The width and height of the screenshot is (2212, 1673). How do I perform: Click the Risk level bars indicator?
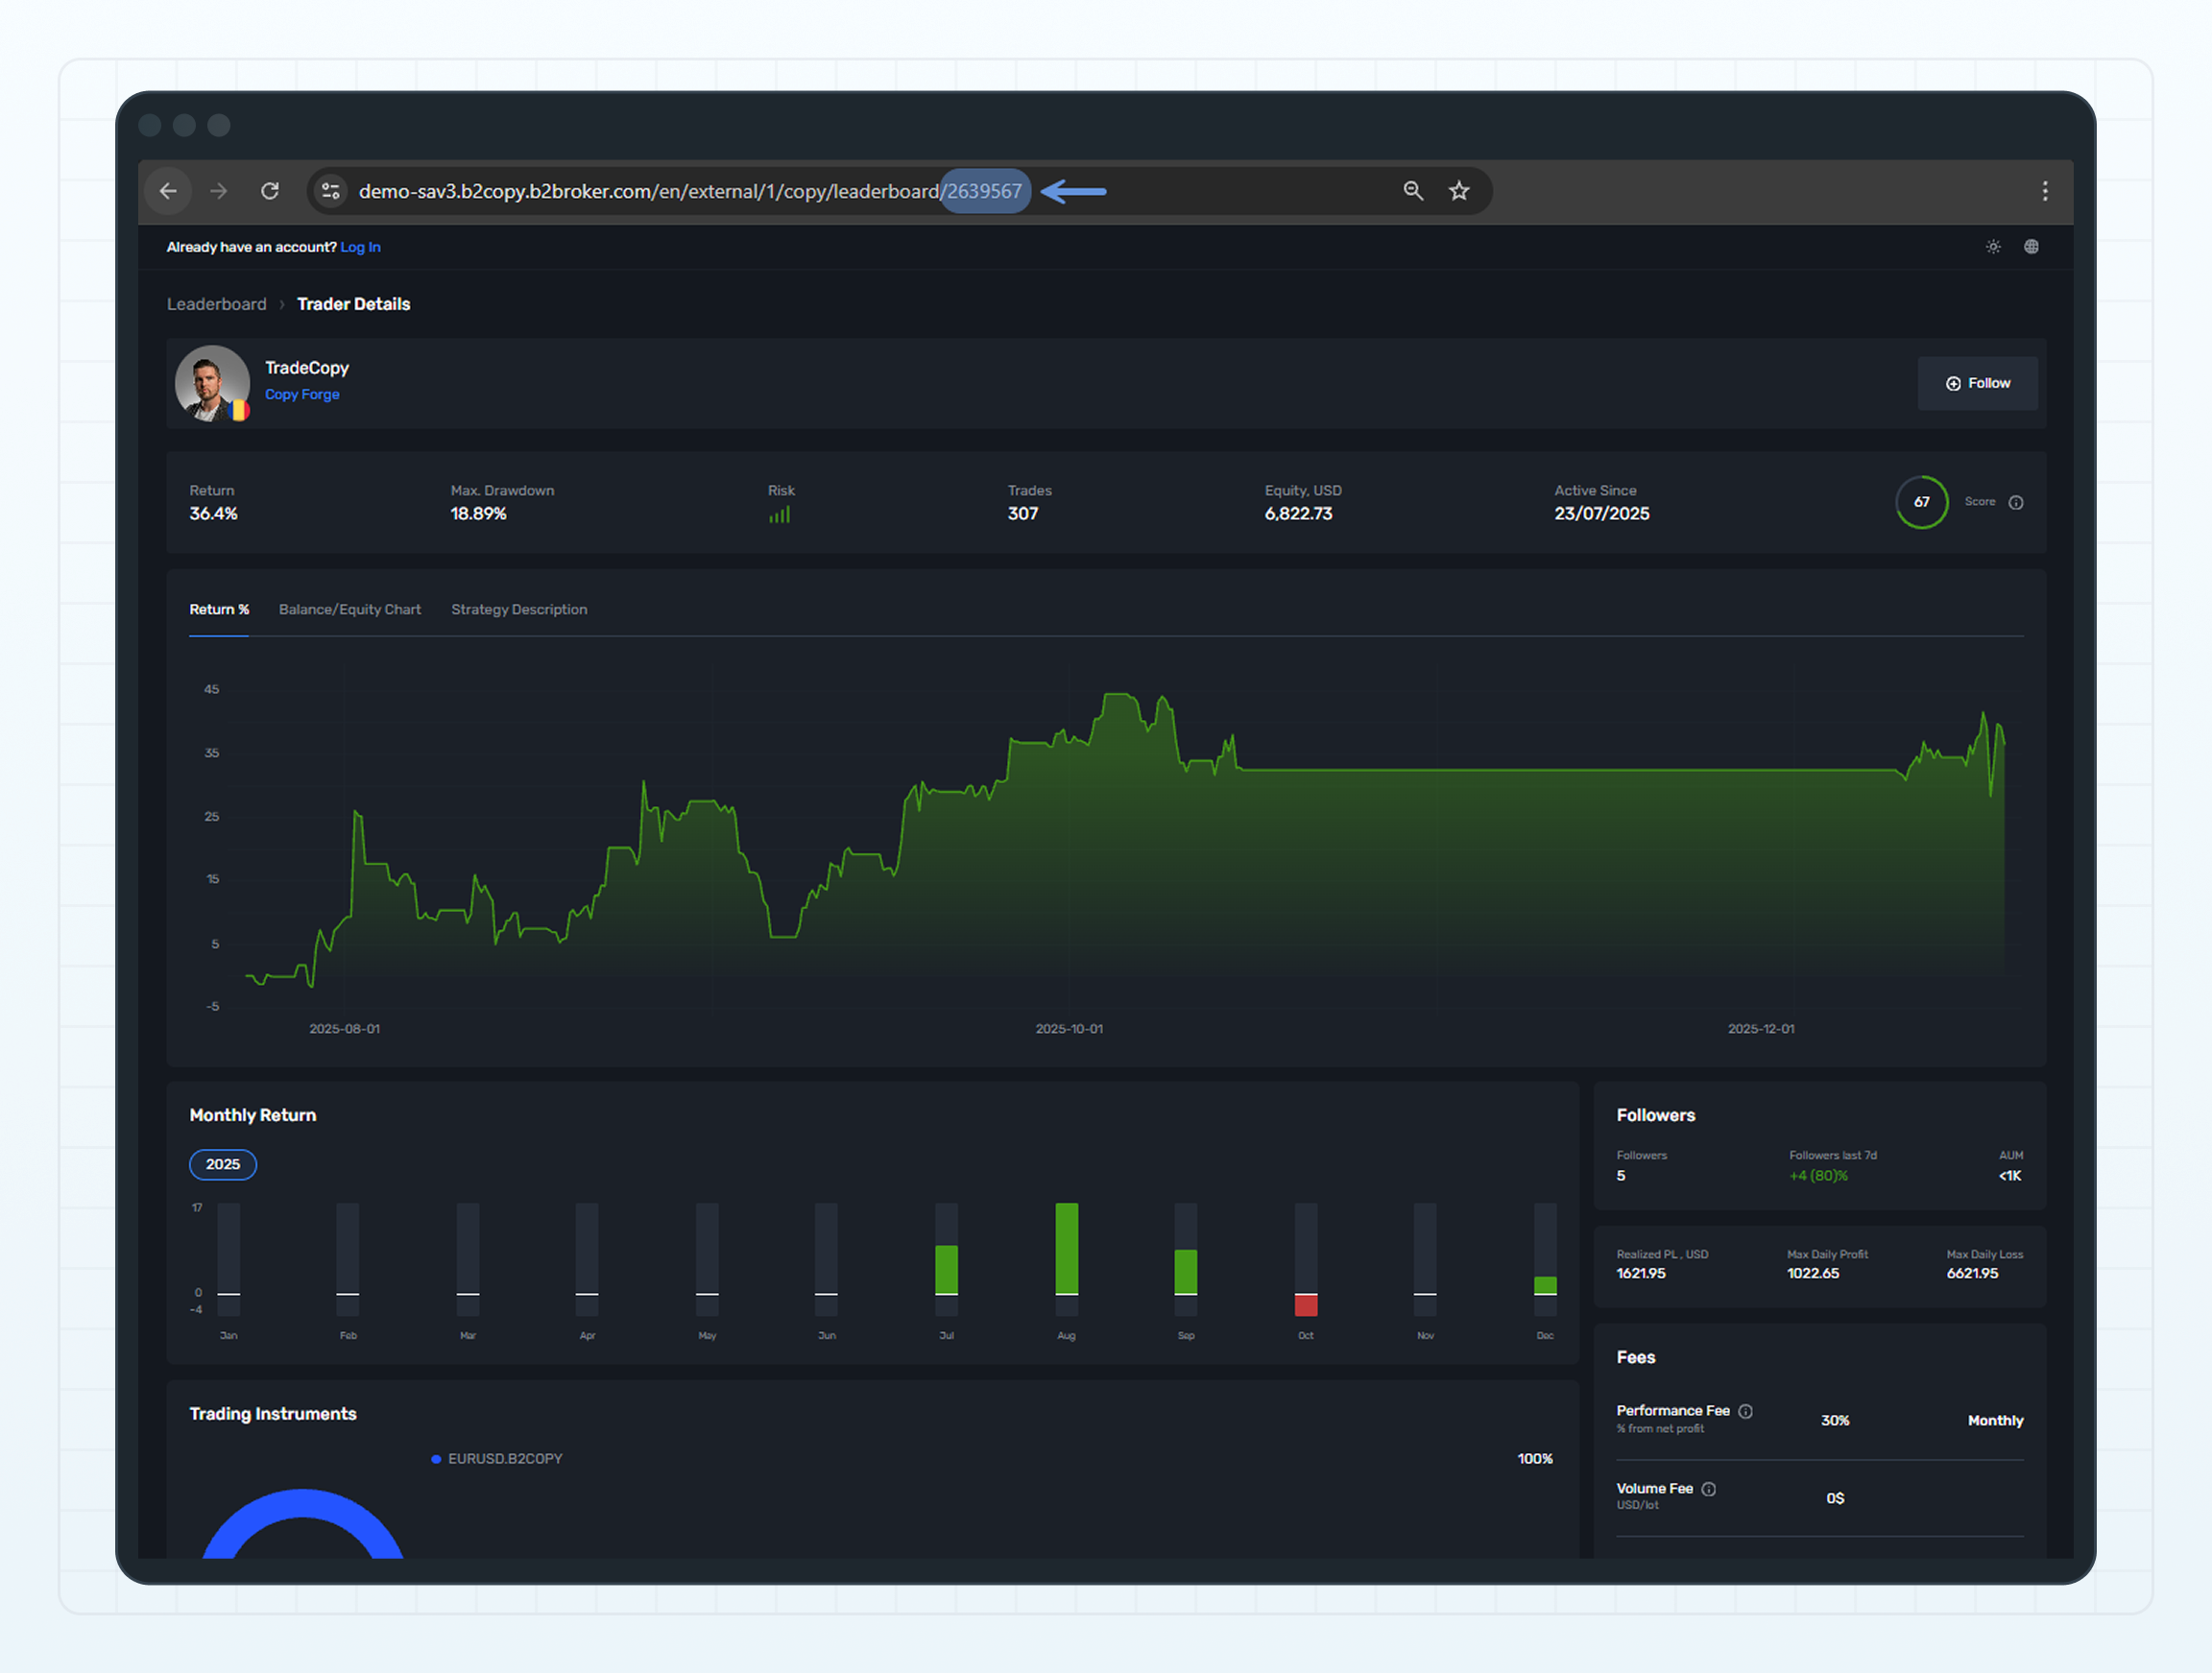[780, 514]
